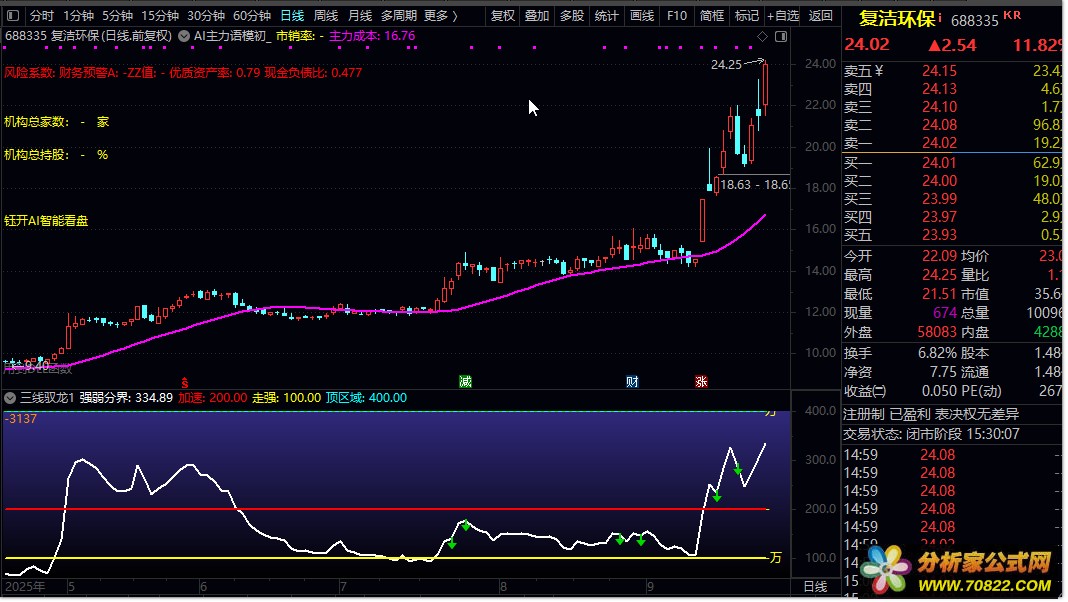Expand the 三线驭龙1 indicator dropdown
This screenshot has width=1068, height=602.
(12, 398)
